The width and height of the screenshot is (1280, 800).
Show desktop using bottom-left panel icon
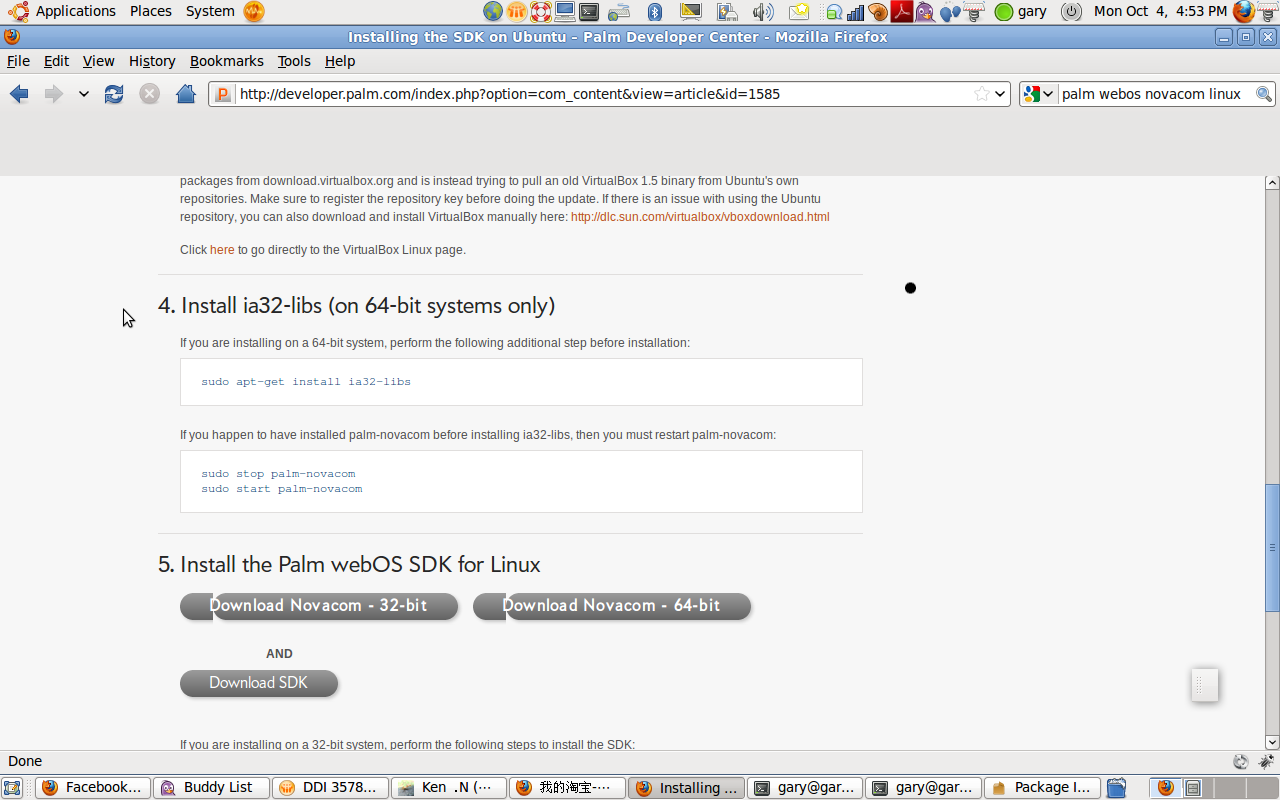(x=12, y=788)
